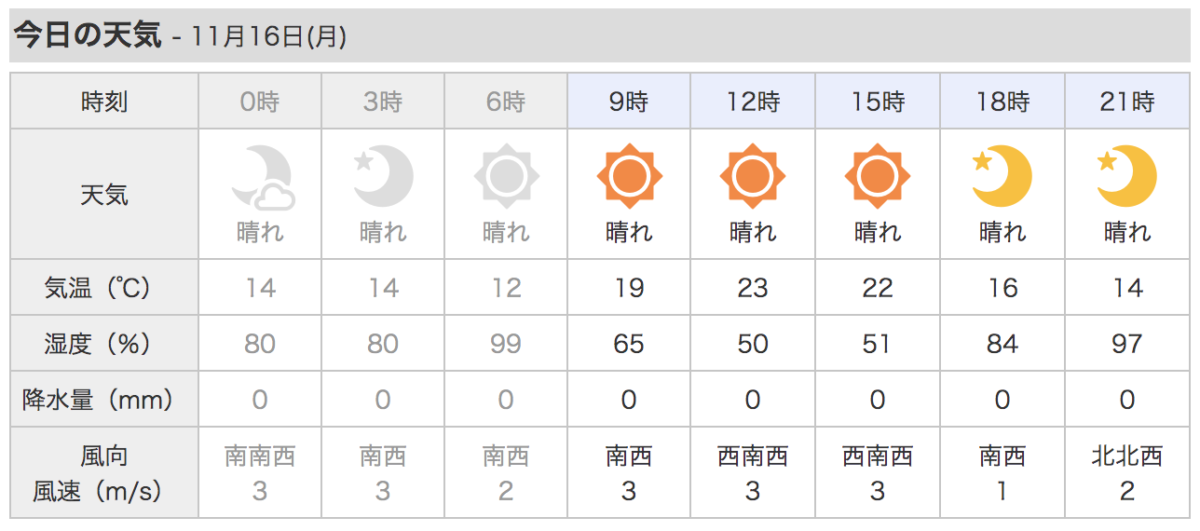Viewport: 1200px width, 531px height.
Task: Click the 6時 humidity value 99
Action: click(x=506, y=344)
